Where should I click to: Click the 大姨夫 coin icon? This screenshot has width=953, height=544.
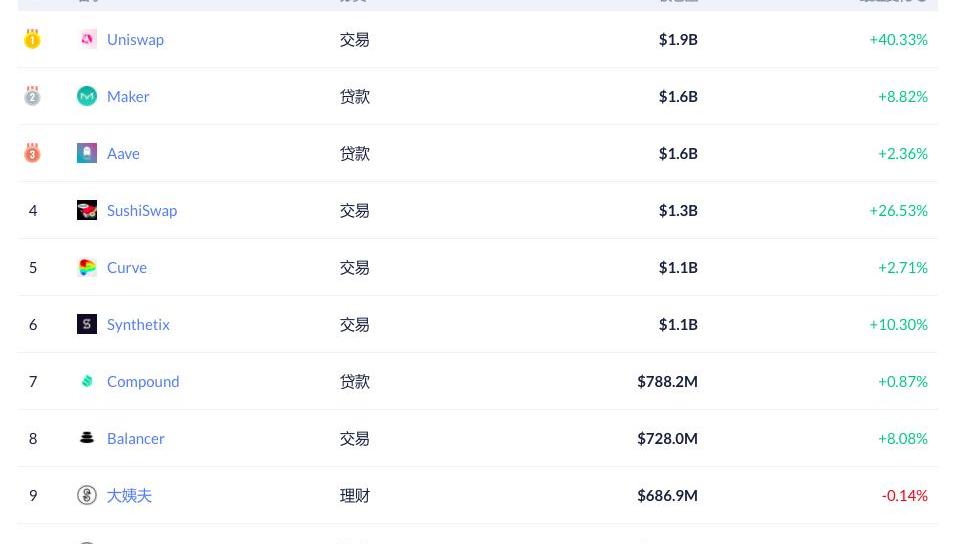[87, 495]
